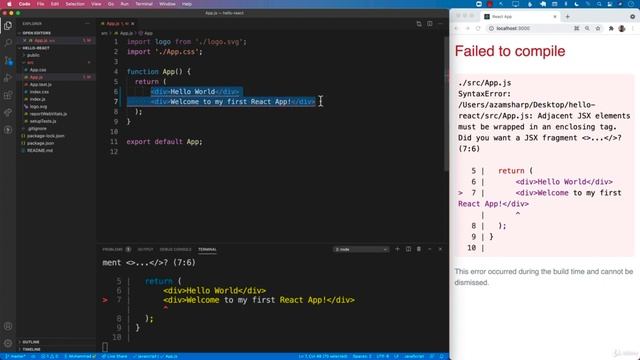
Task: Open the View menu
Action: pos(96,4)
